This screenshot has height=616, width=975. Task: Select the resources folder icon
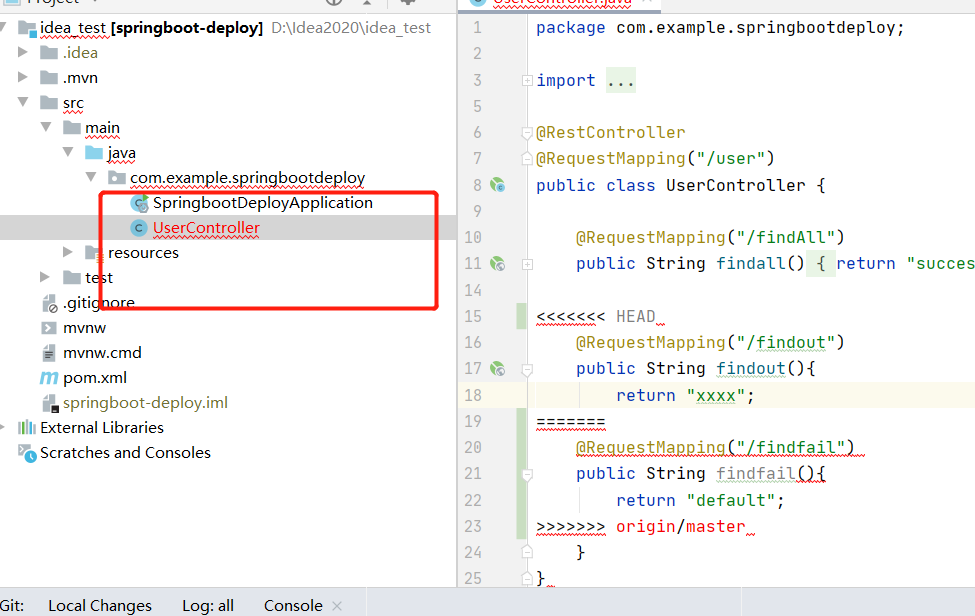coord(94,252)
